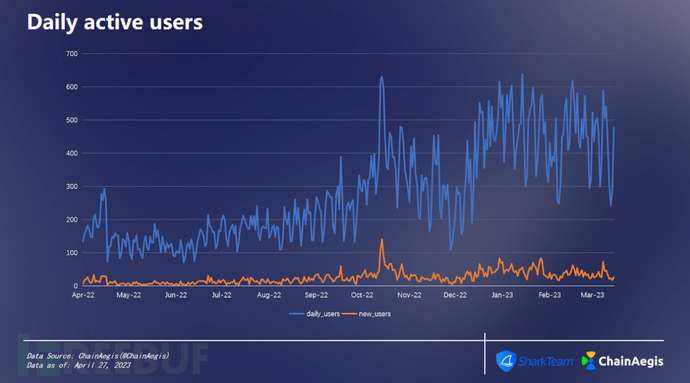
Task: Click the Aug-22 x-axis label
Action: (269, 295)
